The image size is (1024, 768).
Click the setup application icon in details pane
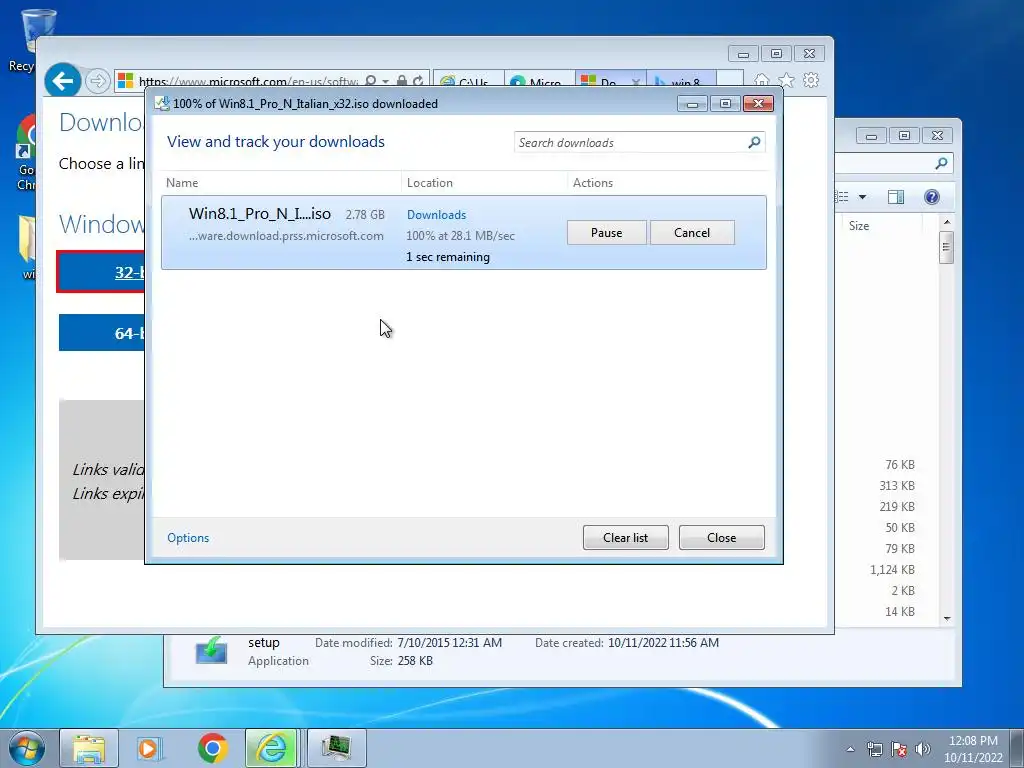coord(212,651)
